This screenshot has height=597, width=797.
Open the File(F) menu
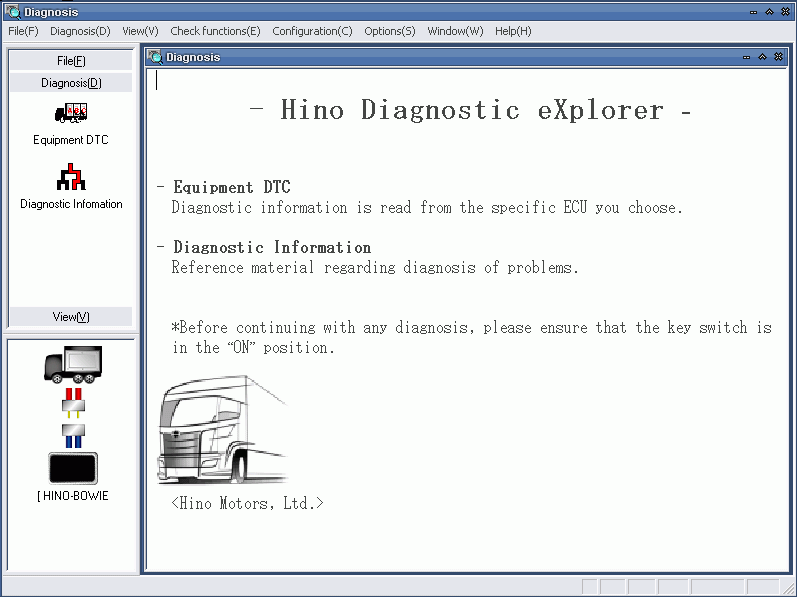pyautogui.click(x=23, y=31)
